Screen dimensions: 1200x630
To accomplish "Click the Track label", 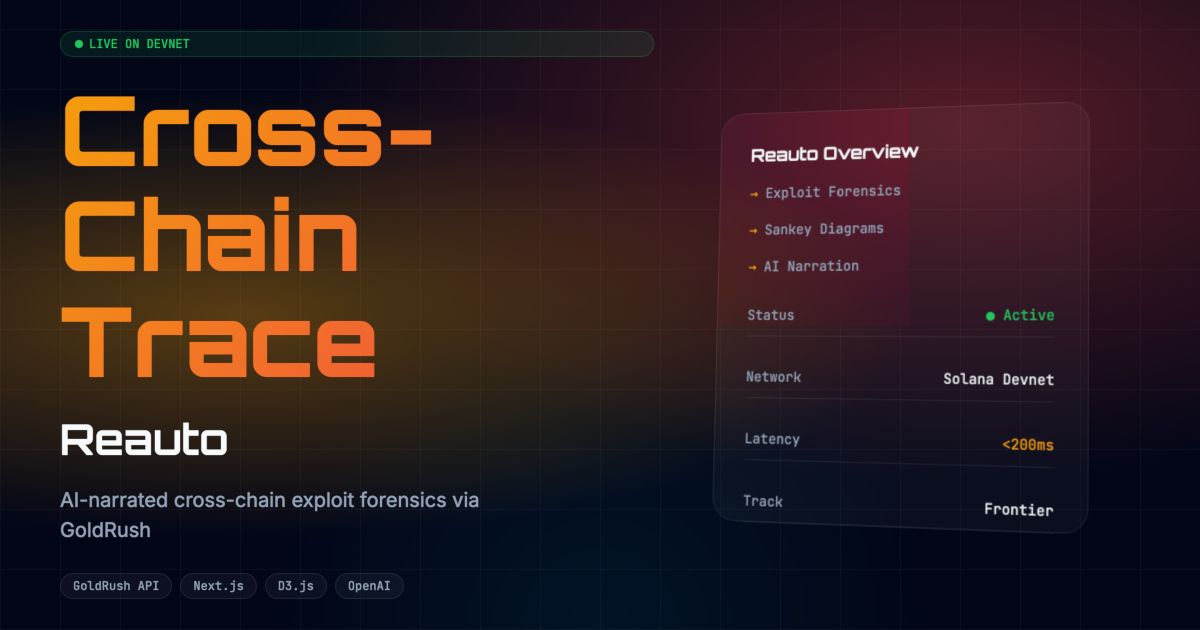I will click(x=763, y=501).
